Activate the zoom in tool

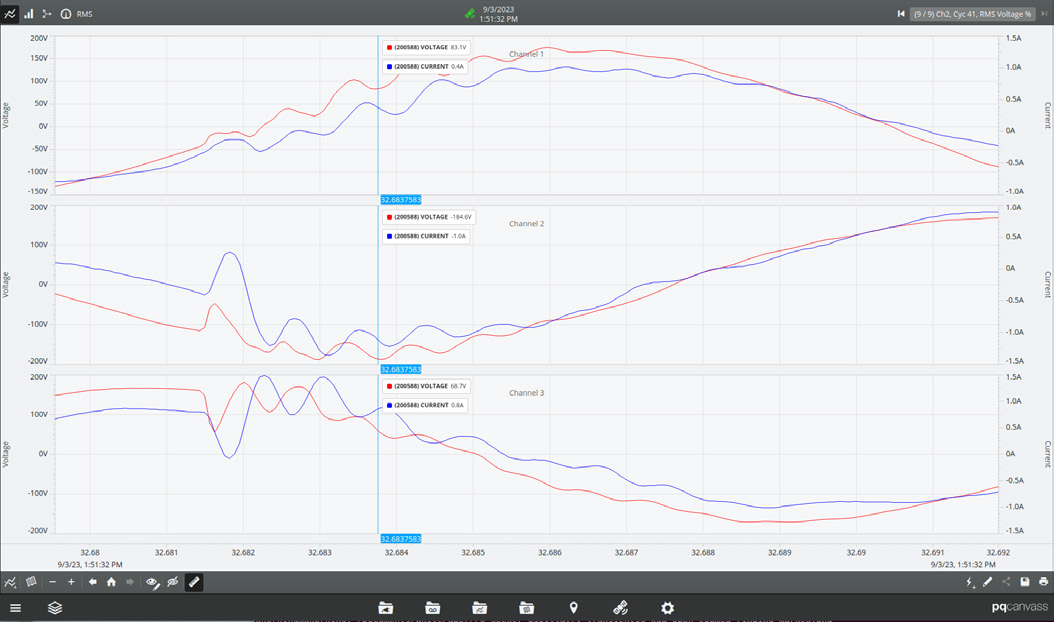(x=71, y=581)
